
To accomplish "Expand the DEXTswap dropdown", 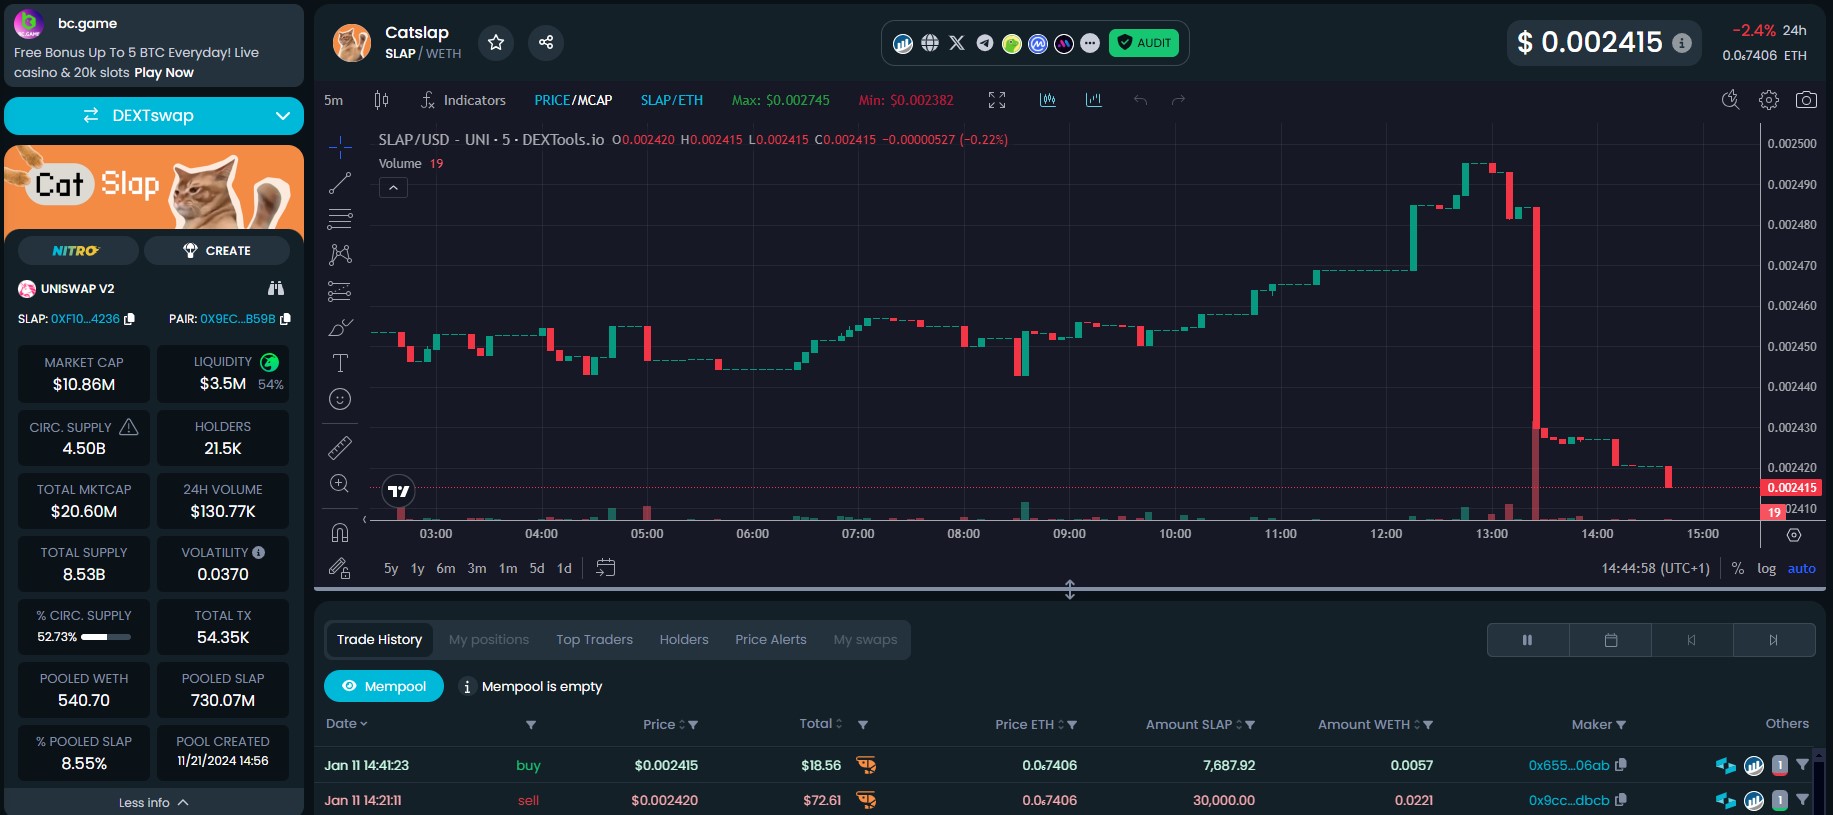I will pyautogui.click(x=282, y=116).
